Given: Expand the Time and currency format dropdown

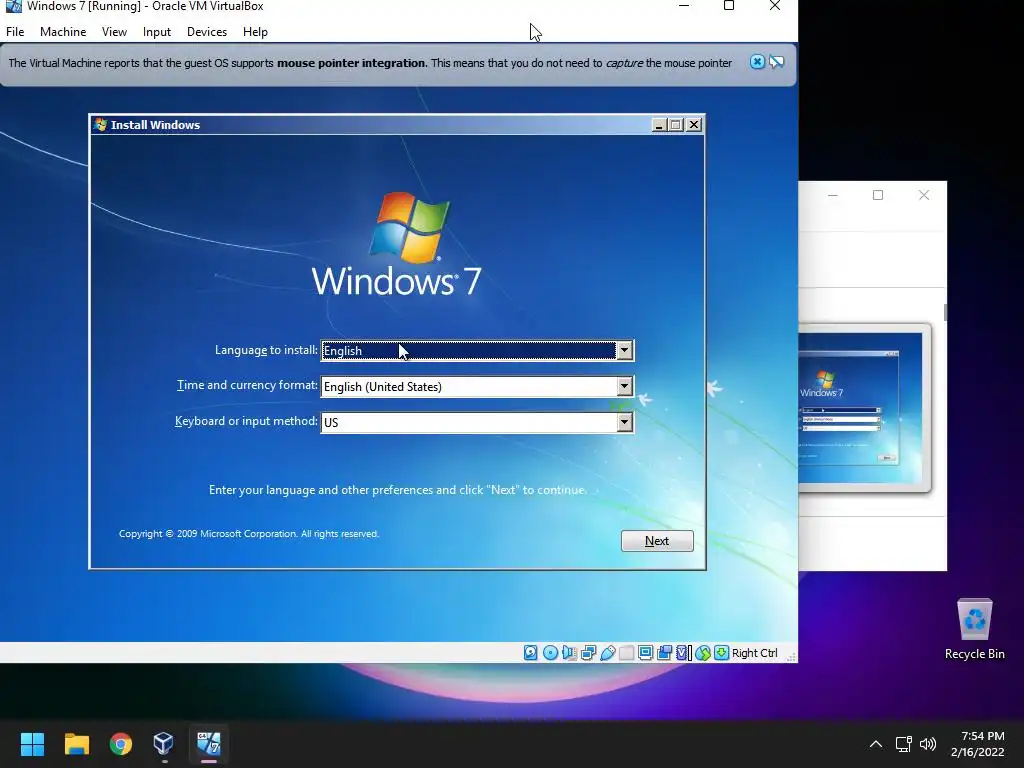Looking at the screenshot, I should pos(624,387).
